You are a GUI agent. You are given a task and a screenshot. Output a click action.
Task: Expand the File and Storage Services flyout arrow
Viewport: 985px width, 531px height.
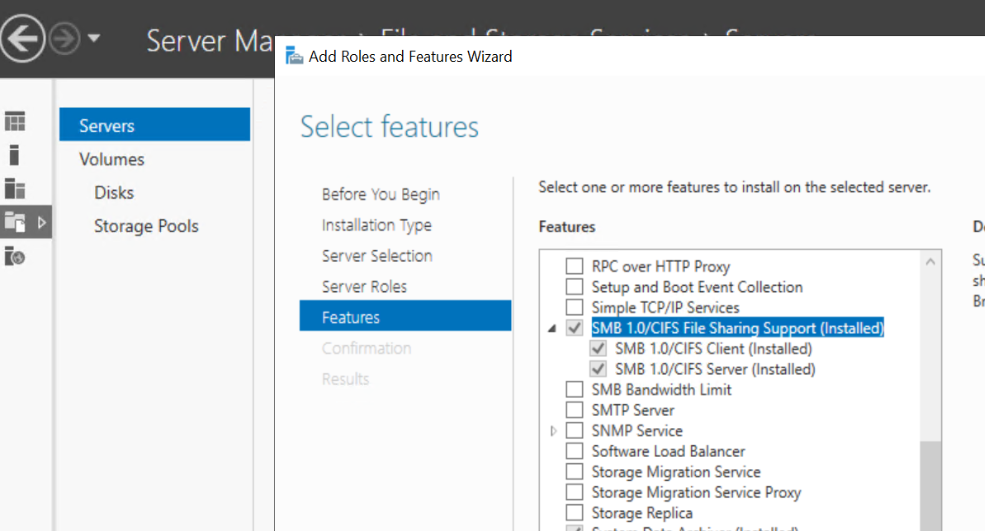[x=41, y=222]
